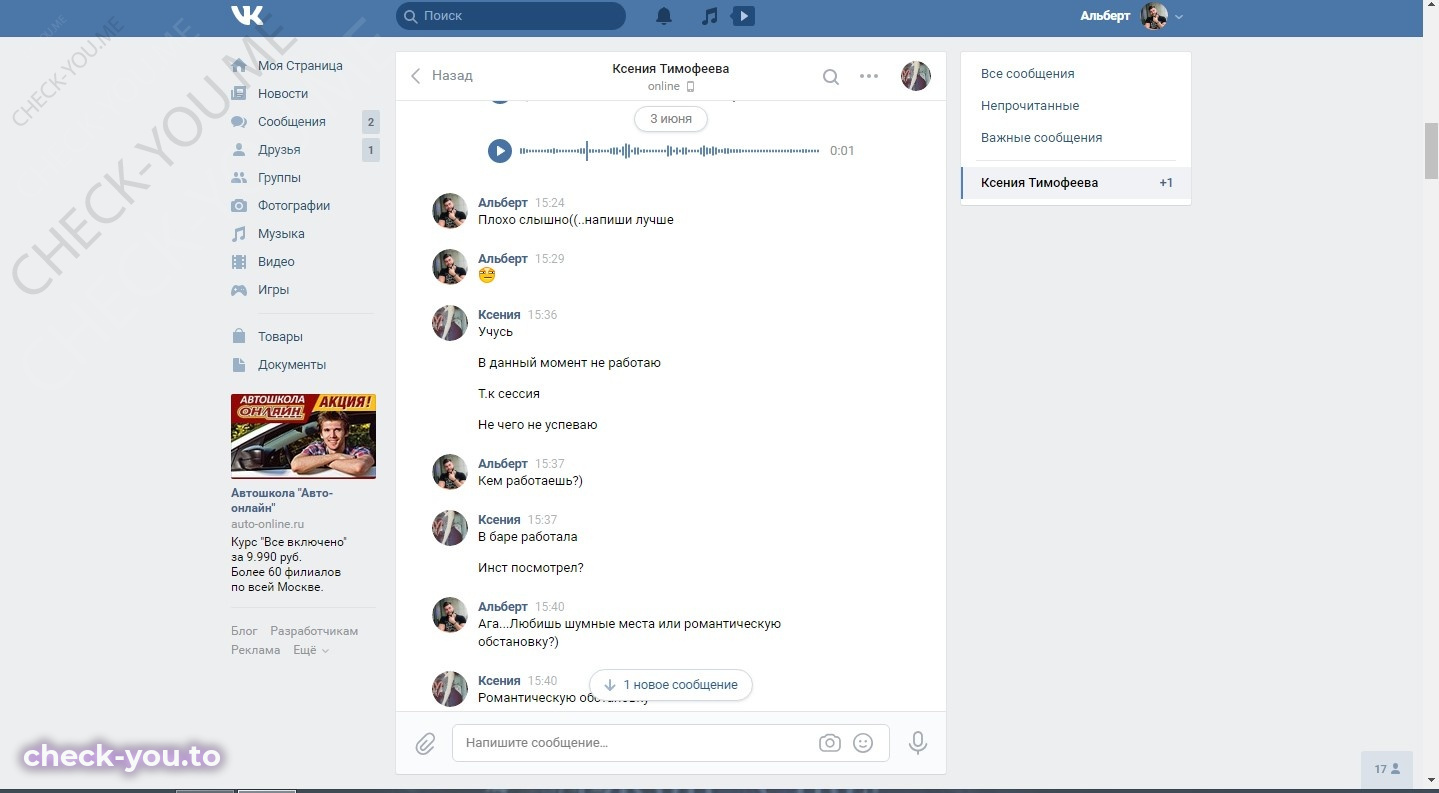Click the video play icon in header
Viewport: 1439px width, 793px height.
pos(743,16)
